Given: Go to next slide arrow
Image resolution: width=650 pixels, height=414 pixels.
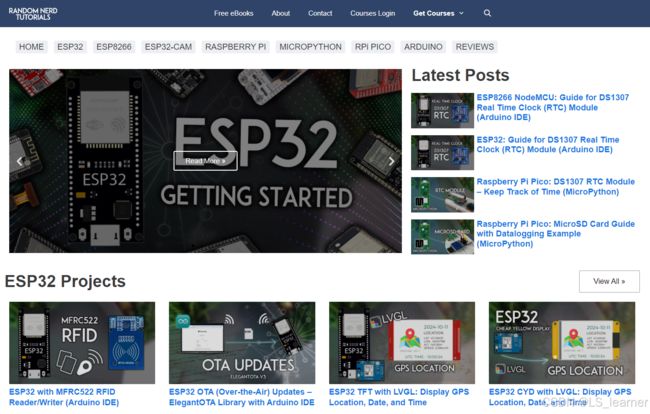Looking at the screenshot, I should point(391,161).
